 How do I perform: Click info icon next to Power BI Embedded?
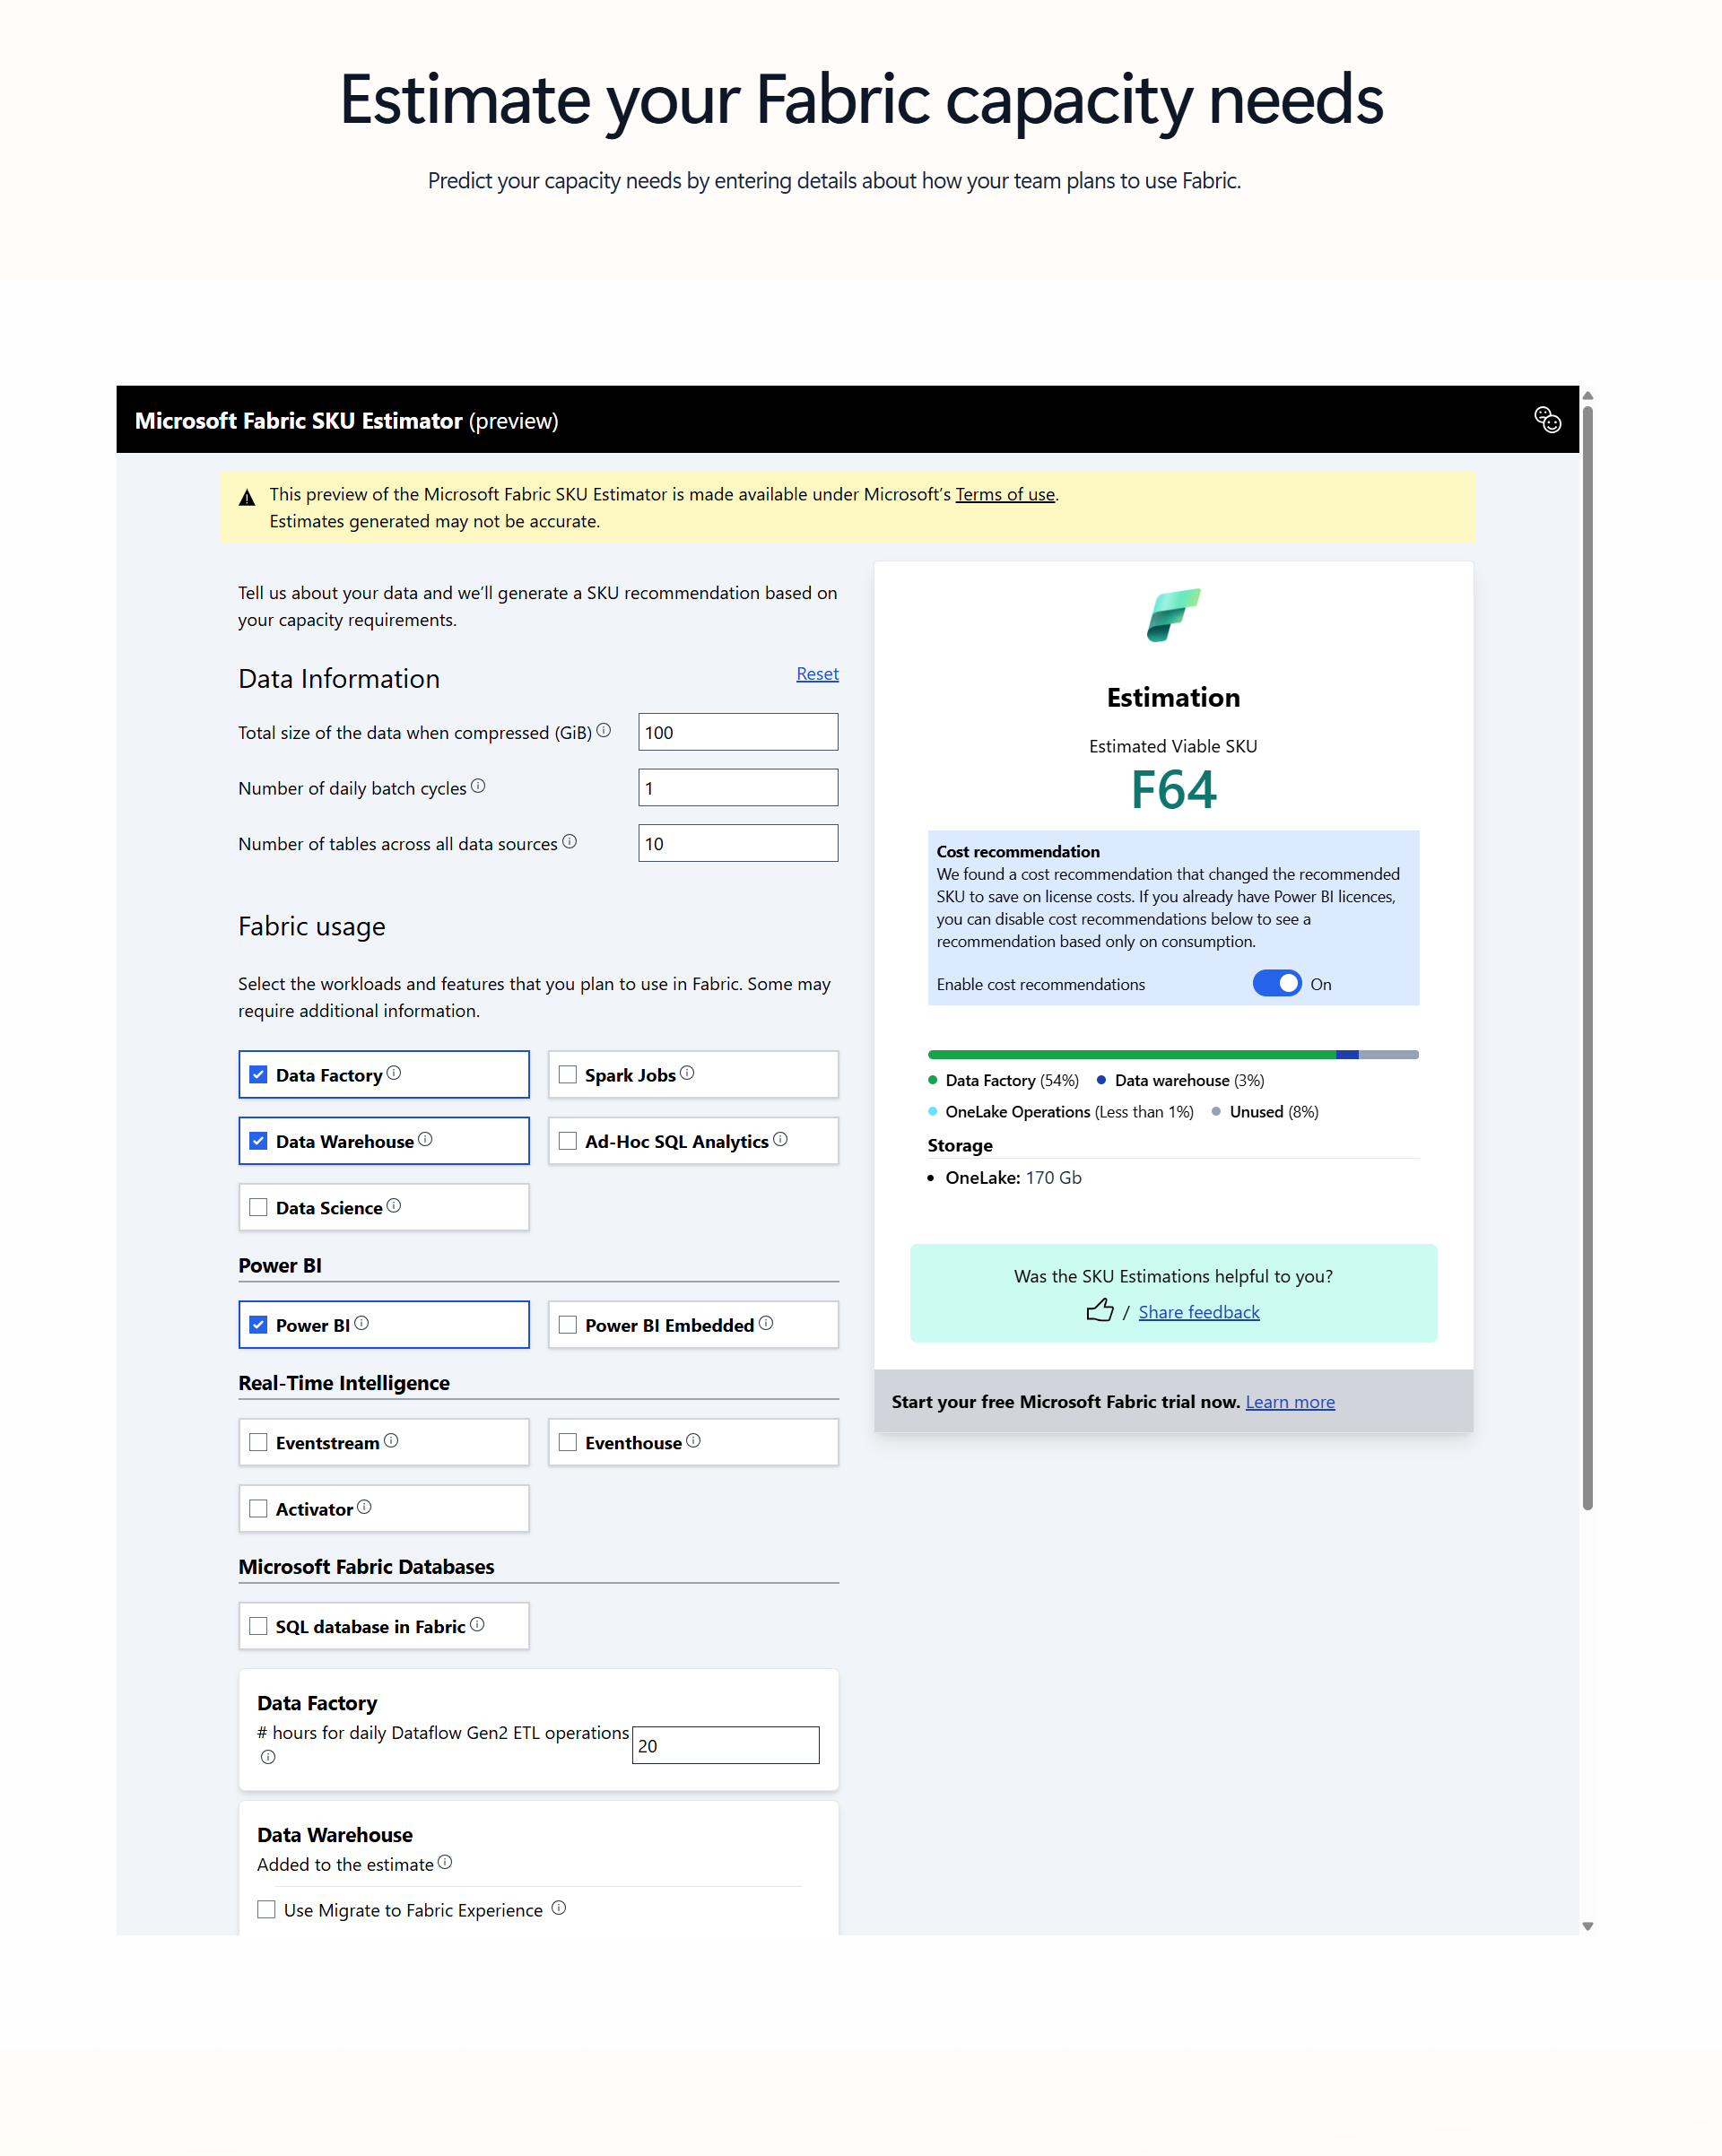(x=766, y=1323)
